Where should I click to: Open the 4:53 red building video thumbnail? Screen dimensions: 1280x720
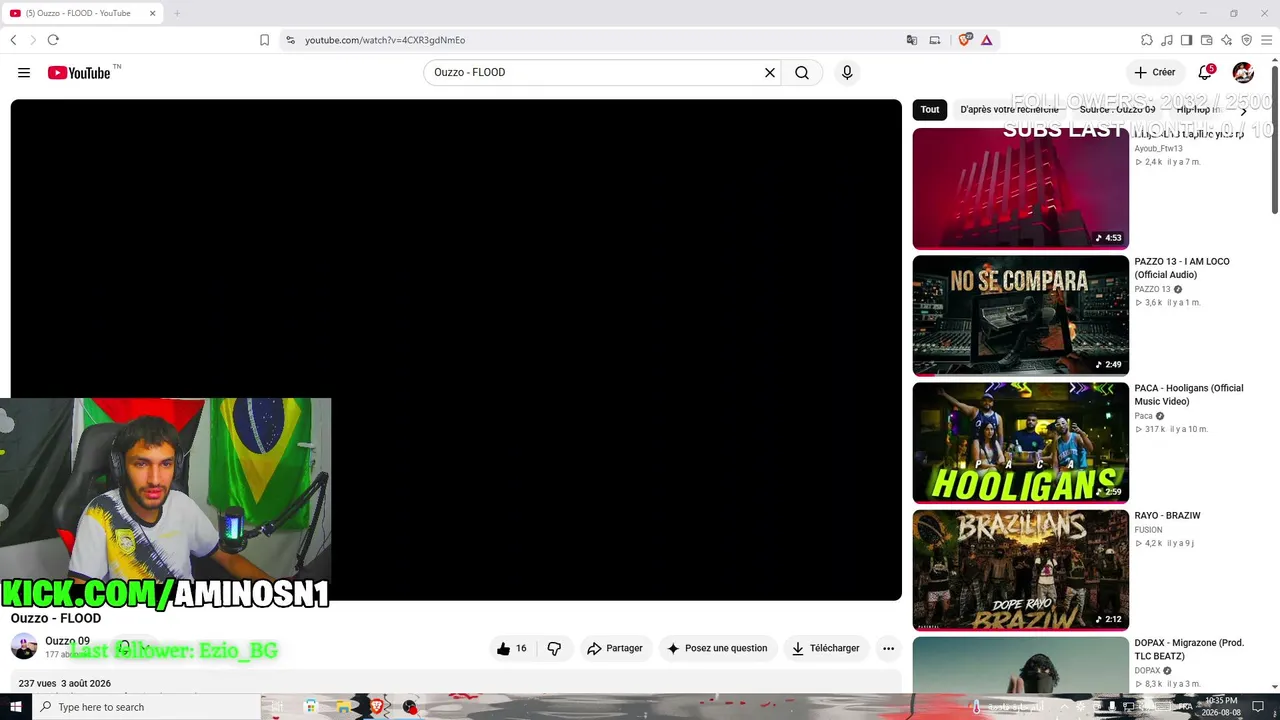[1021, 188]
